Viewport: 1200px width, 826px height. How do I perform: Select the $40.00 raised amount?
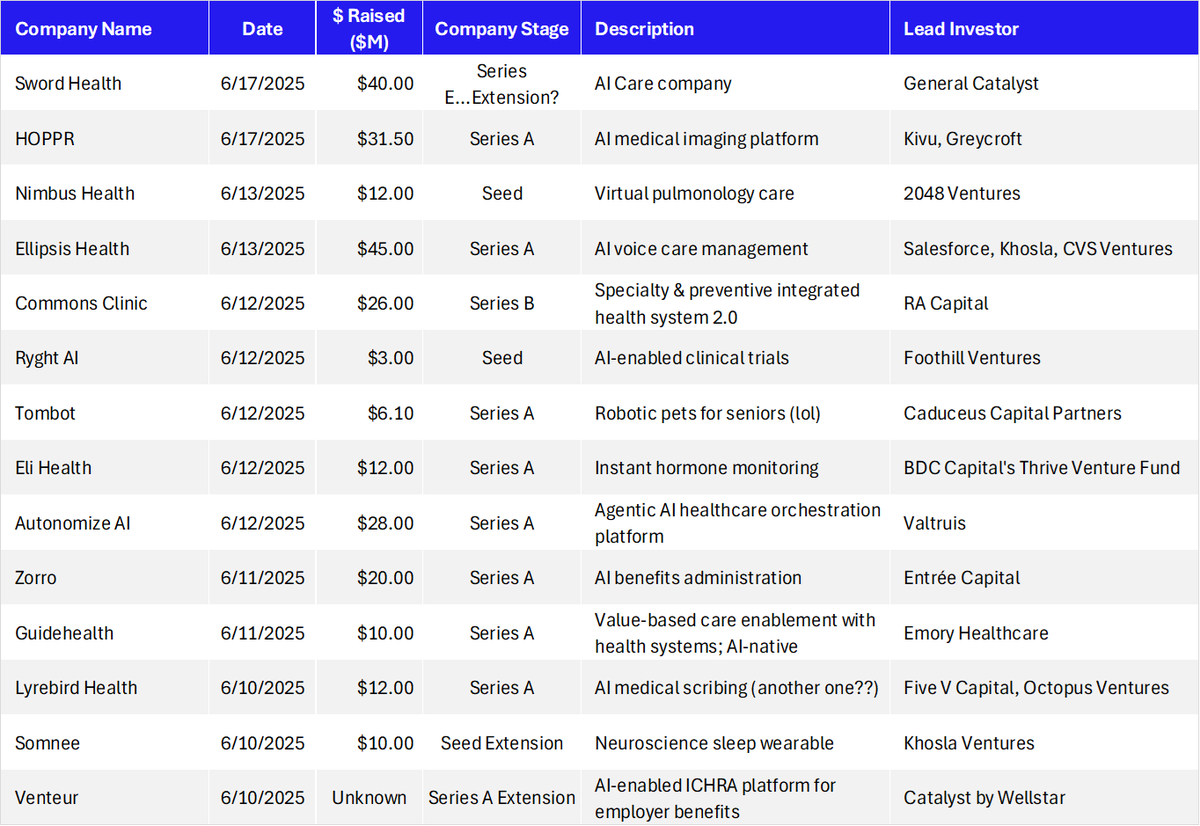pos(369,83)
